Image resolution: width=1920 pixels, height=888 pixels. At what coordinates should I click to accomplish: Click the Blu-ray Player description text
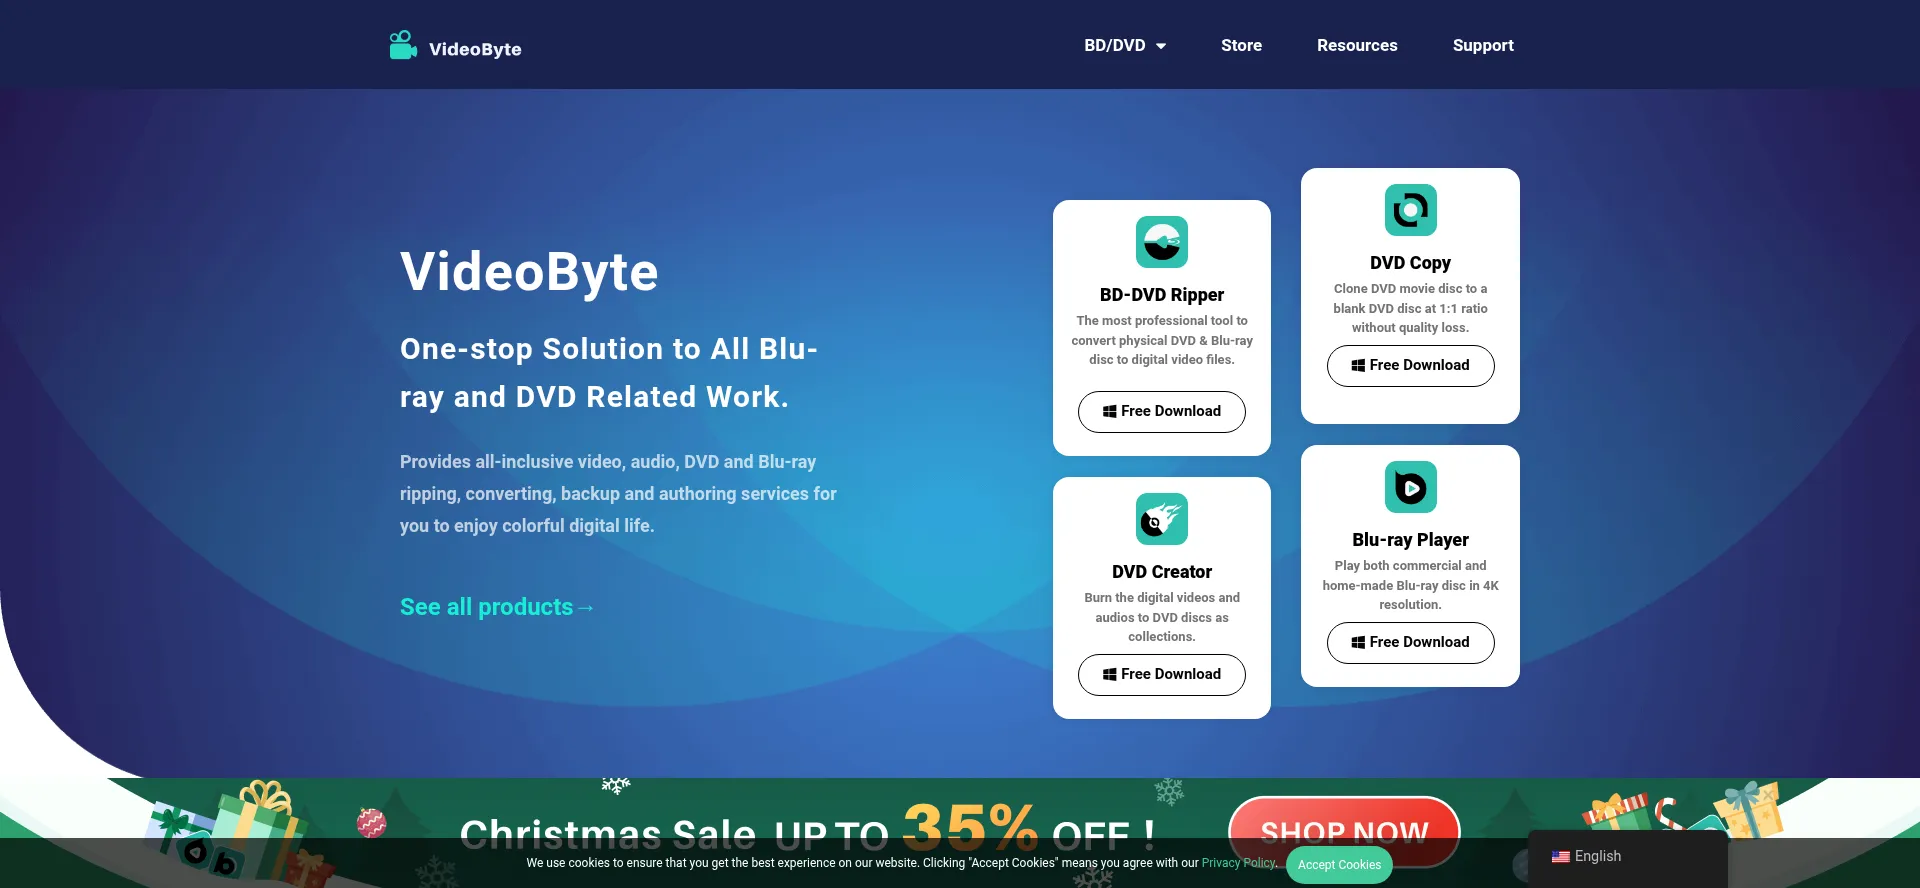tap(1411, 585)
